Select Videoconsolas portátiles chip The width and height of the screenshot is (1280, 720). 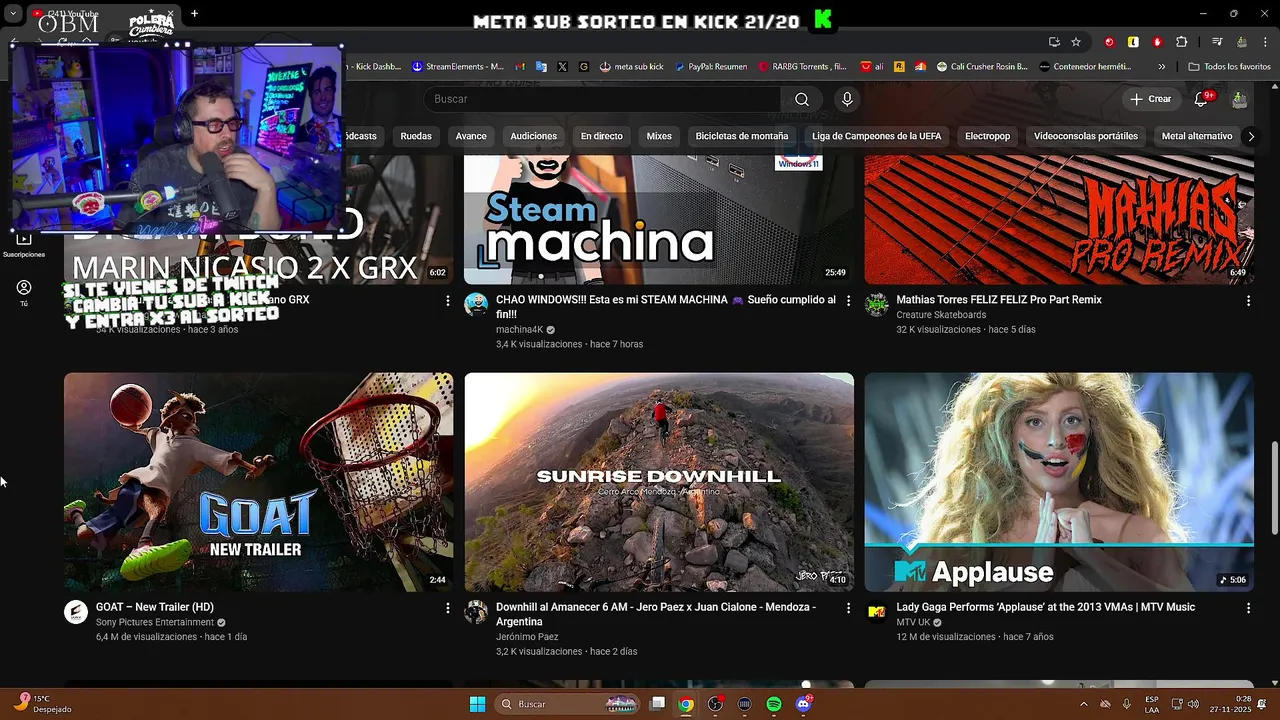tap(1085, 136)
